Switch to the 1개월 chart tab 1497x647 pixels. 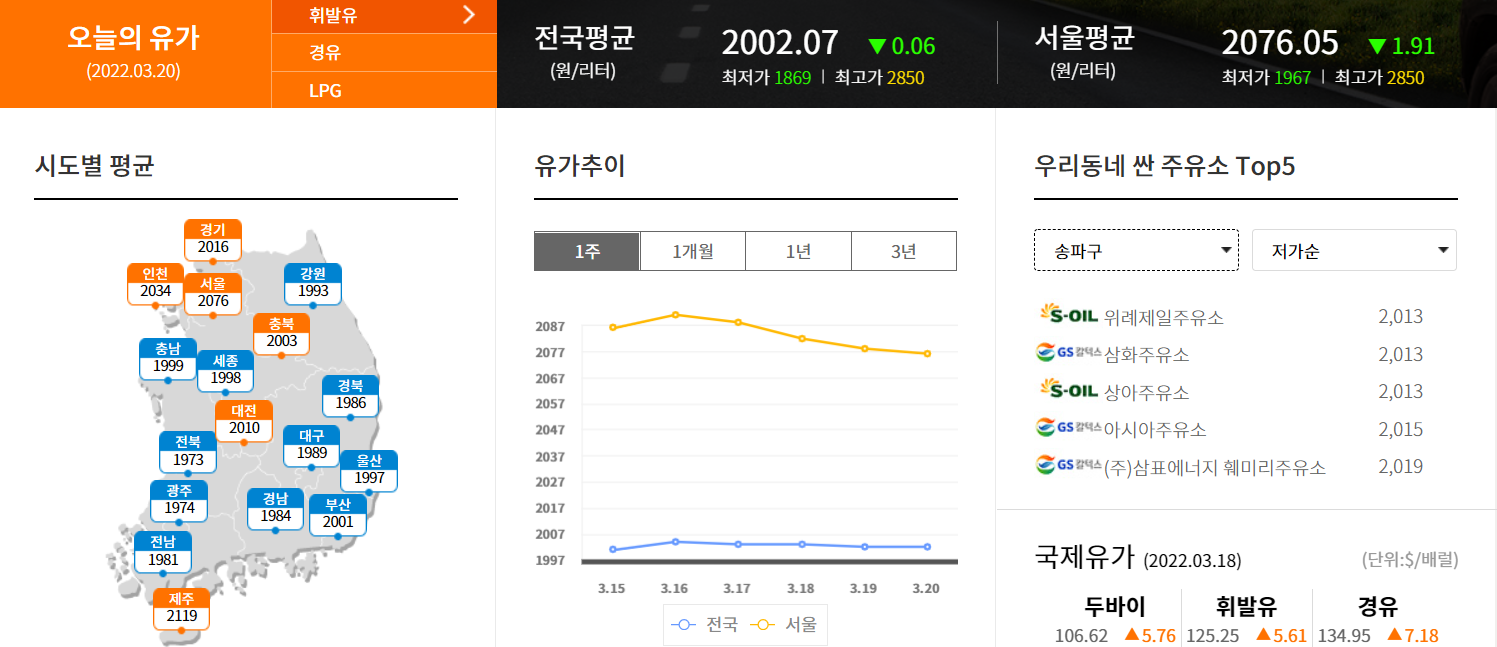click(692, 251)
